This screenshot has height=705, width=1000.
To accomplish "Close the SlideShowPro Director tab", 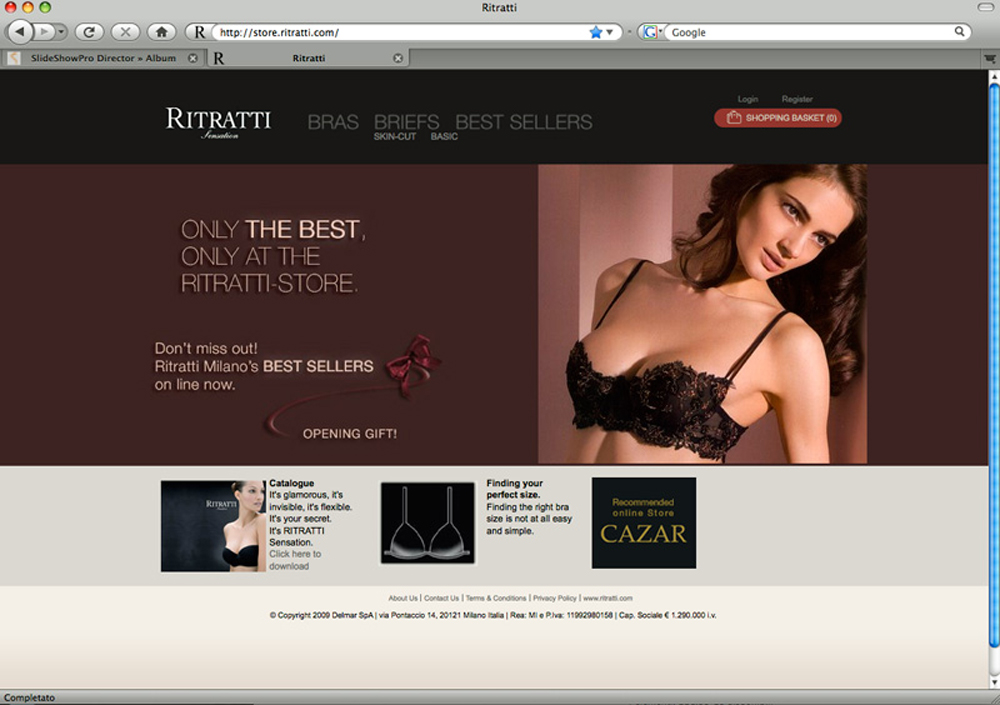I will tap(193, 58).
